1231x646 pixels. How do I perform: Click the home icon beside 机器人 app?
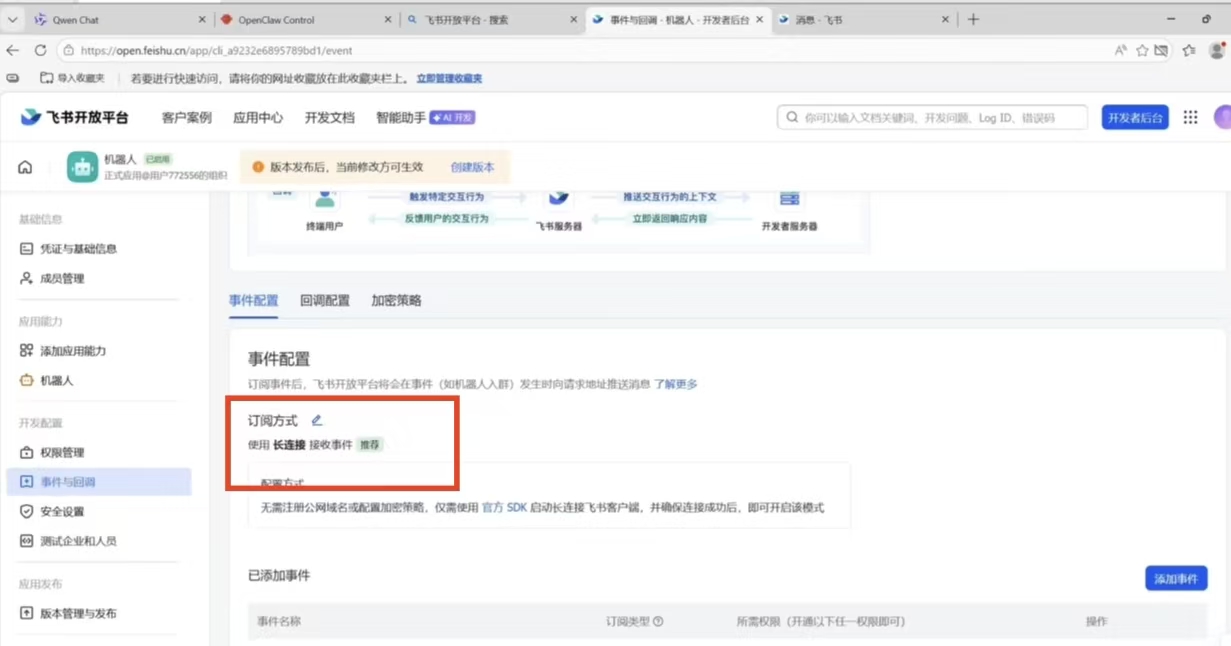pyautogui.click(x=25, y=167)
